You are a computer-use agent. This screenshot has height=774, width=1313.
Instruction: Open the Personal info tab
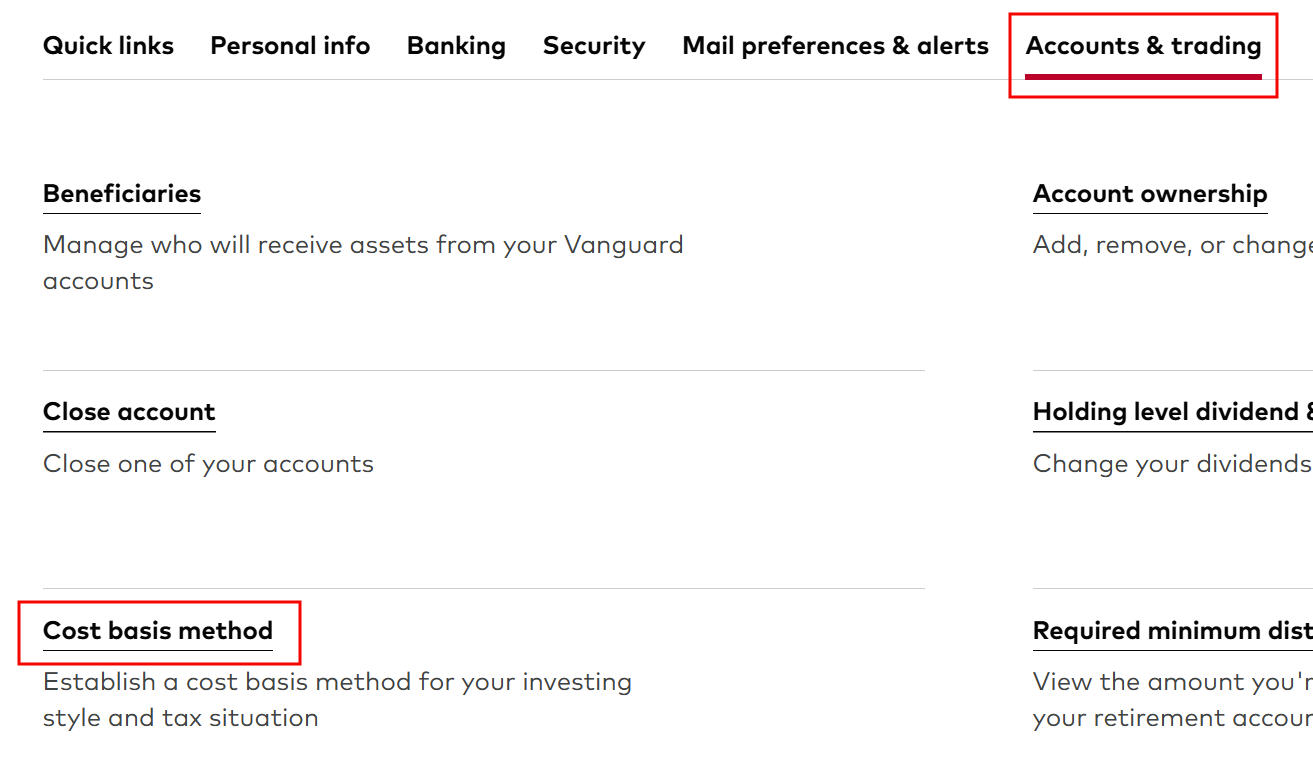[x=290, y=45]
